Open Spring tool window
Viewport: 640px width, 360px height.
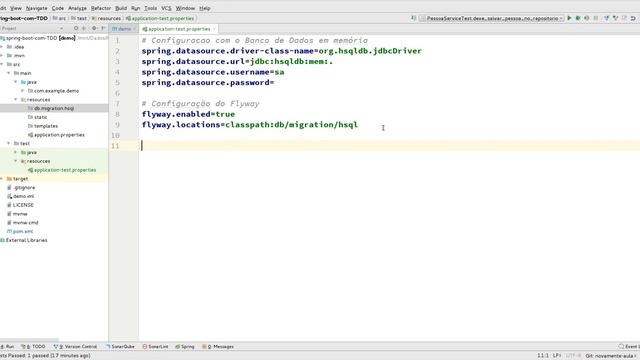coord(185,347)
